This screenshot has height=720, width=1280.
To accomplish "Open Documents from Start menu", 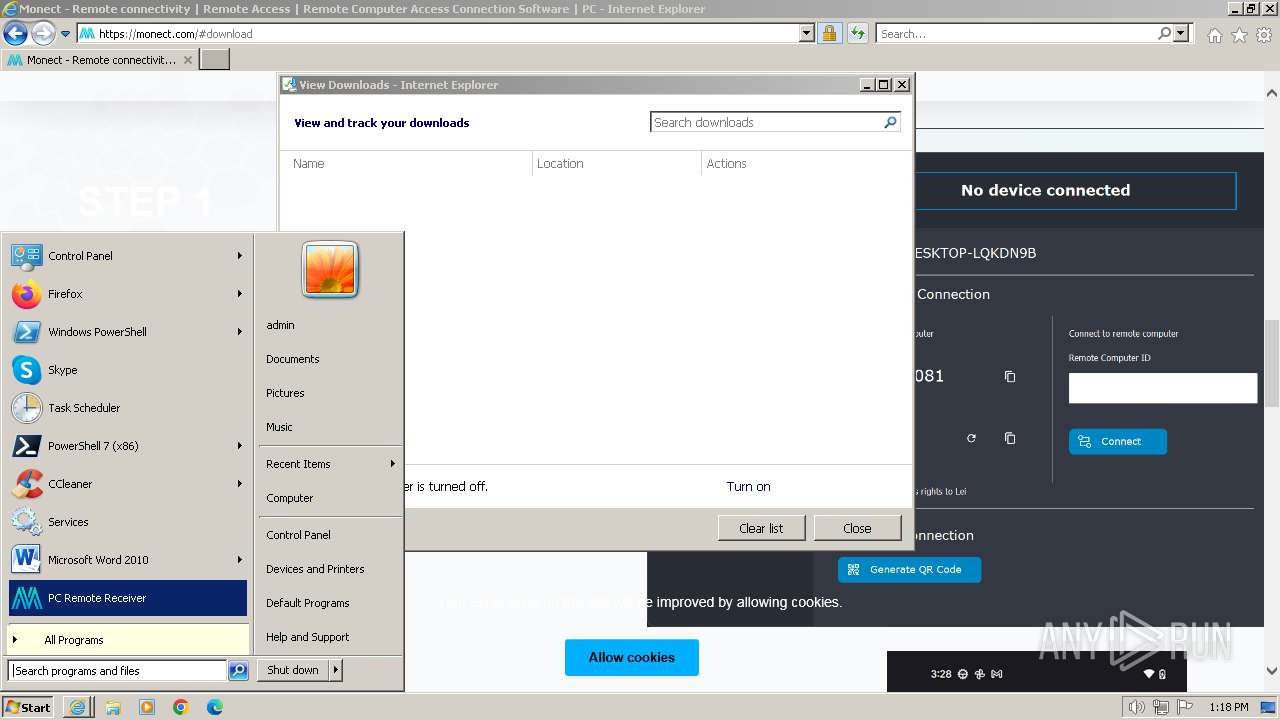I will point(293,359).
